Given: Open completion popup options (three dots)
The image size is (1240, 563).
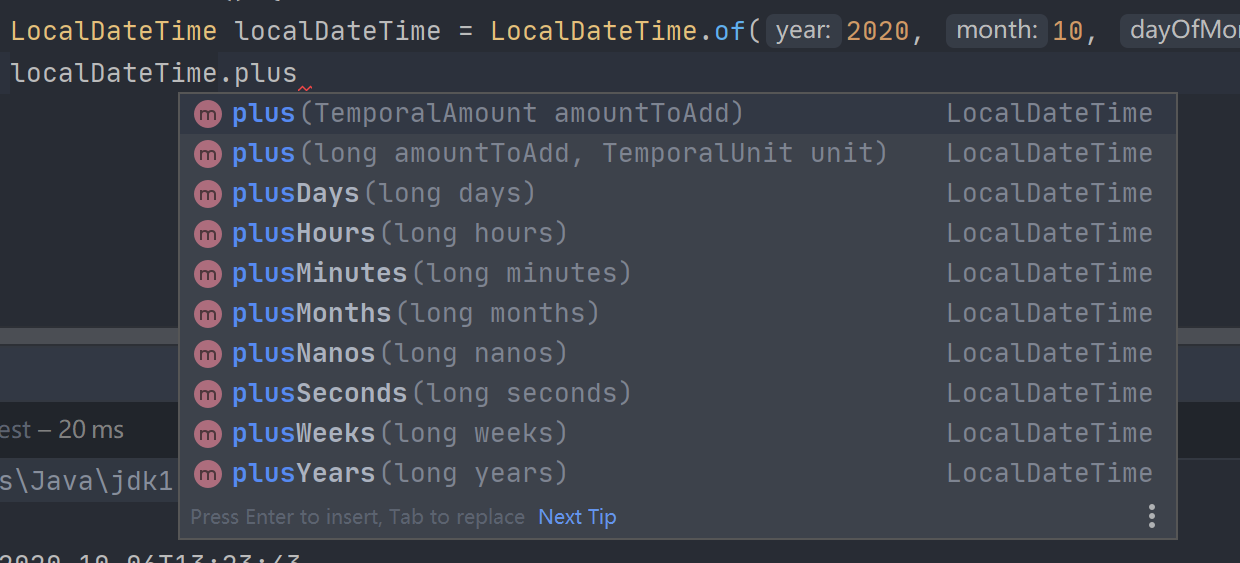Looking at the screenshot, I should tap(1152, 516).
